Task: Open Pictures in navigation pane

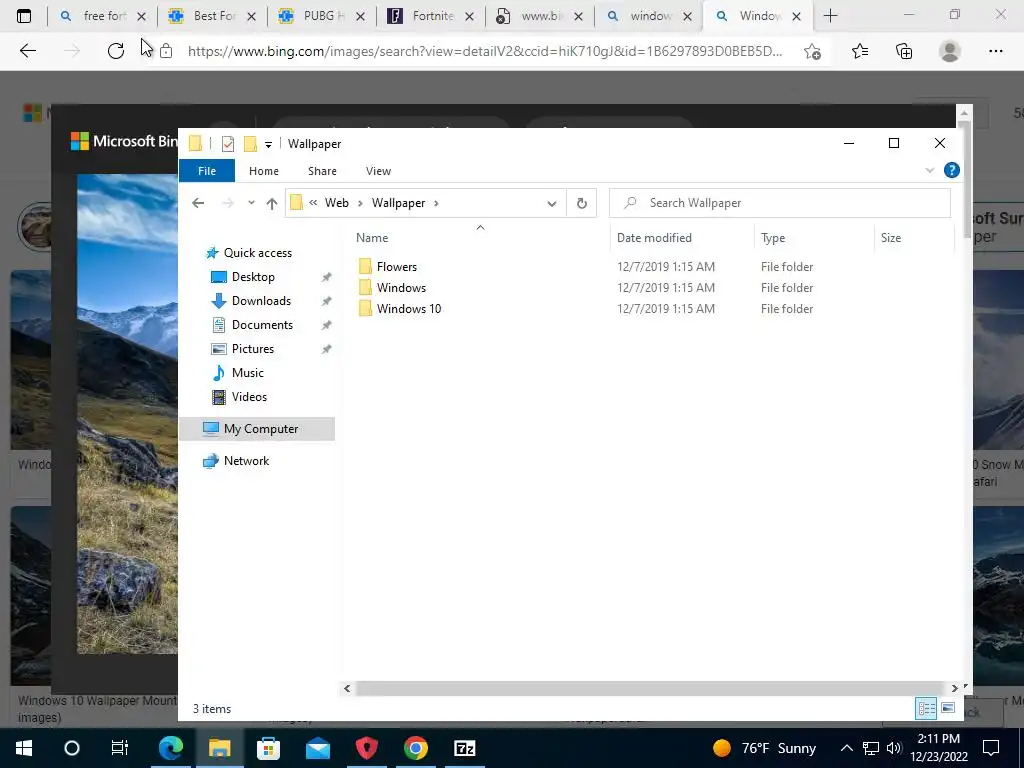Action: (x=252, y=349)
